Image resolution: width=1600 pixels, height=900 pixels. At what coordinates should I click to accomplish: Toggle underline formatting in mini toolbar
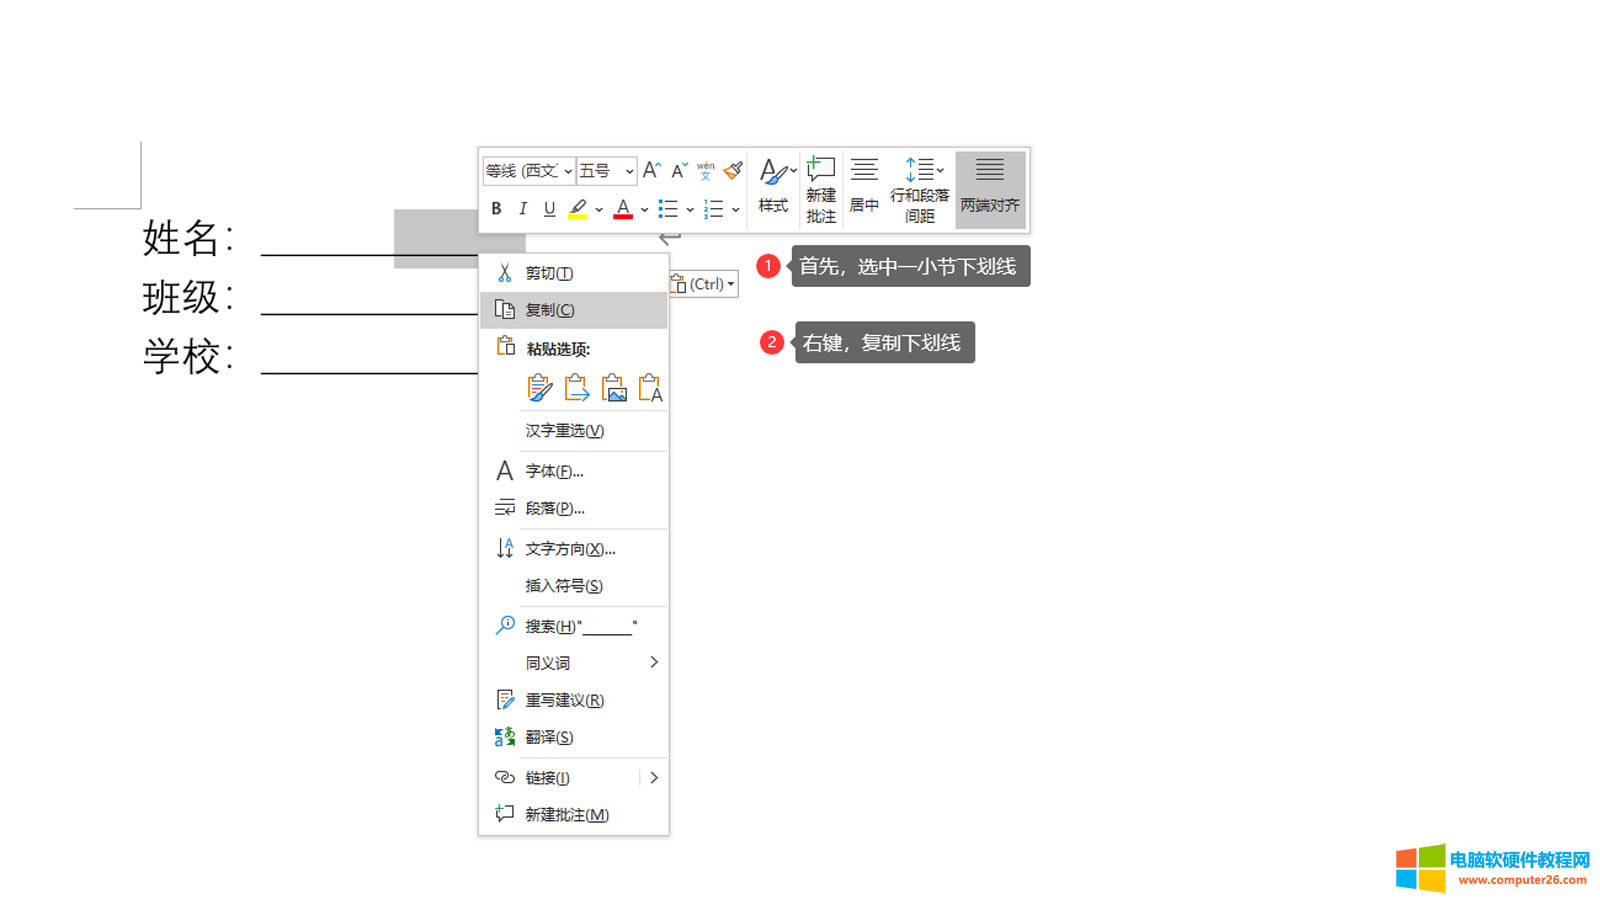[x=549, y=209]
